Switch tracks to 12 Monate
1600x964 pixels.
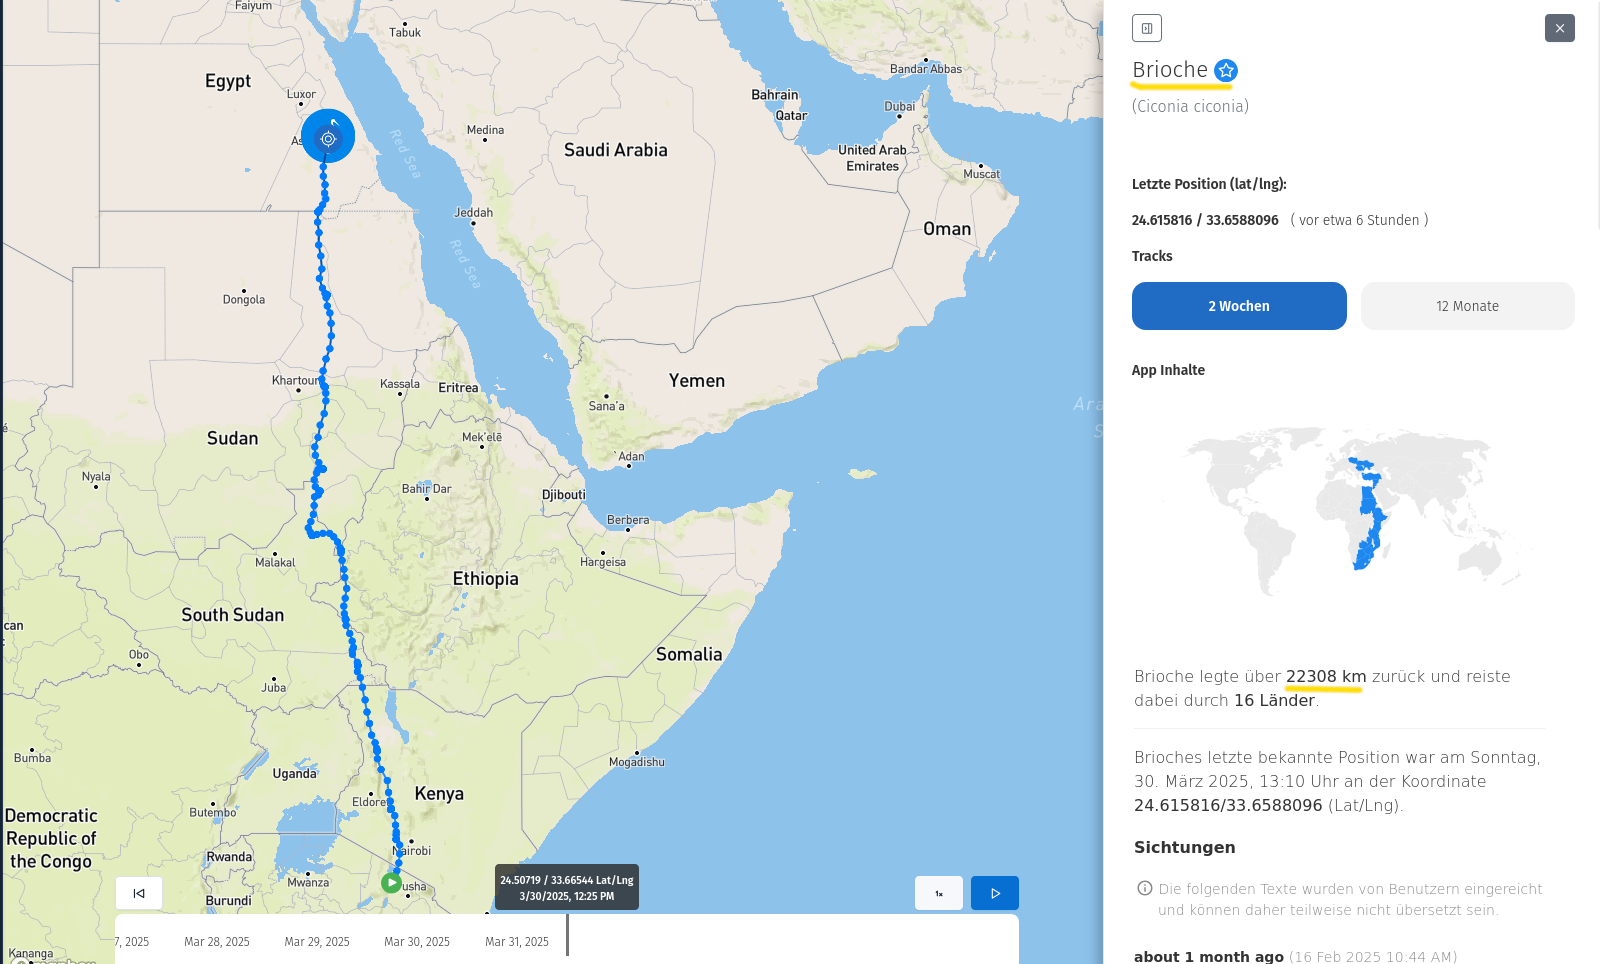click(1467, 306)
